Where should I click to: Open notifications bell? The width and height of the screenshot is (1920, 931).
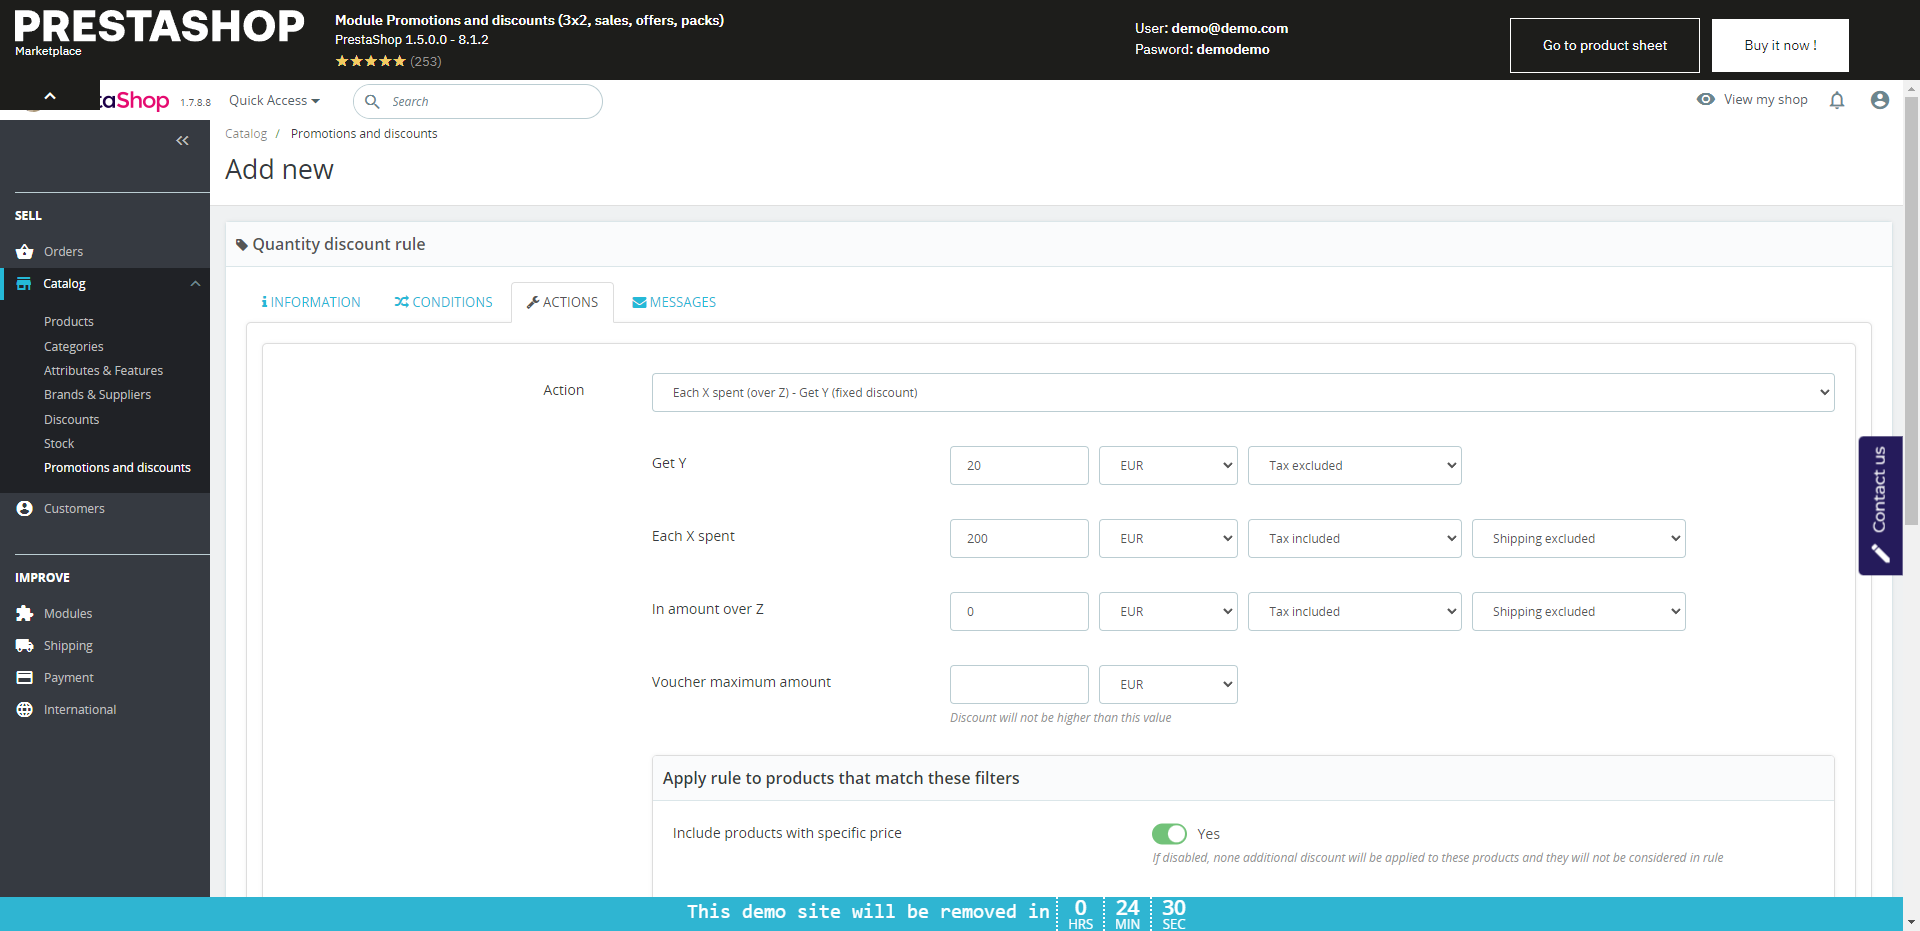pyautogui.click(x=1837, y=100)
